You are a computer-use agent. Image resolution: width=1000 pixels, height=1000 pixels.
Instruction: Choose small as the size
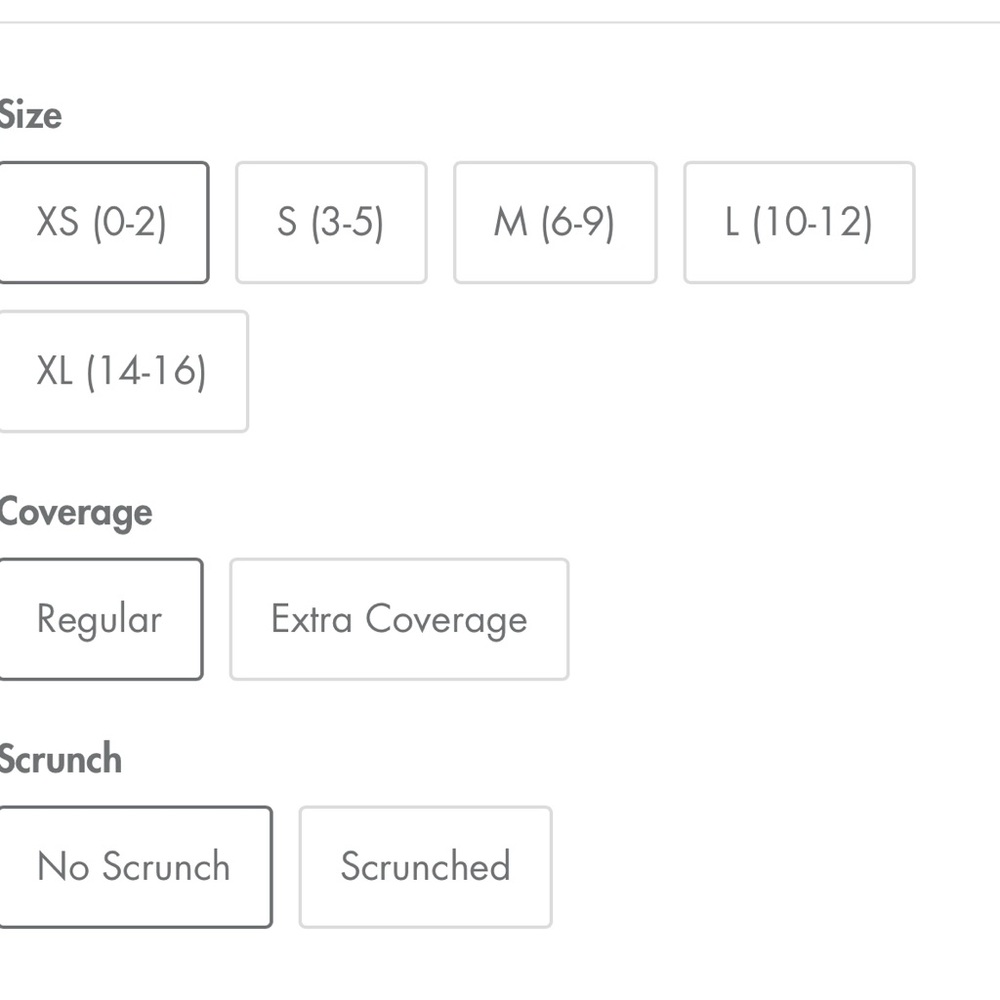click(x=331, y=223)
